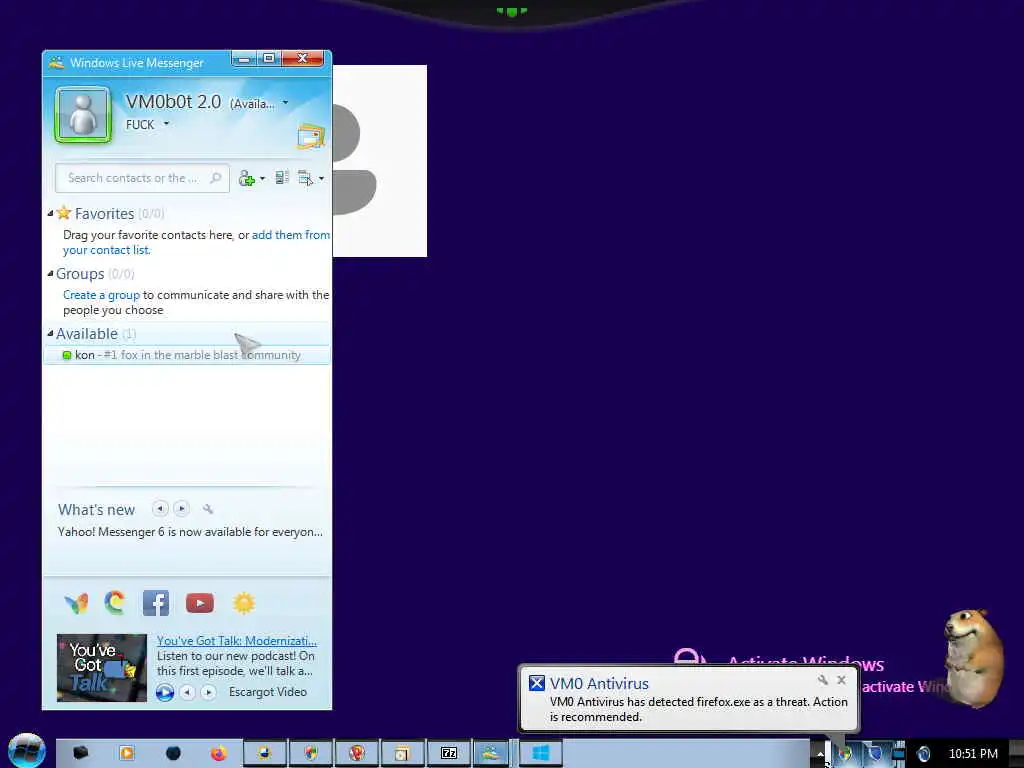
Task: Collapse the Available contacts section
Action: [50, 334]
